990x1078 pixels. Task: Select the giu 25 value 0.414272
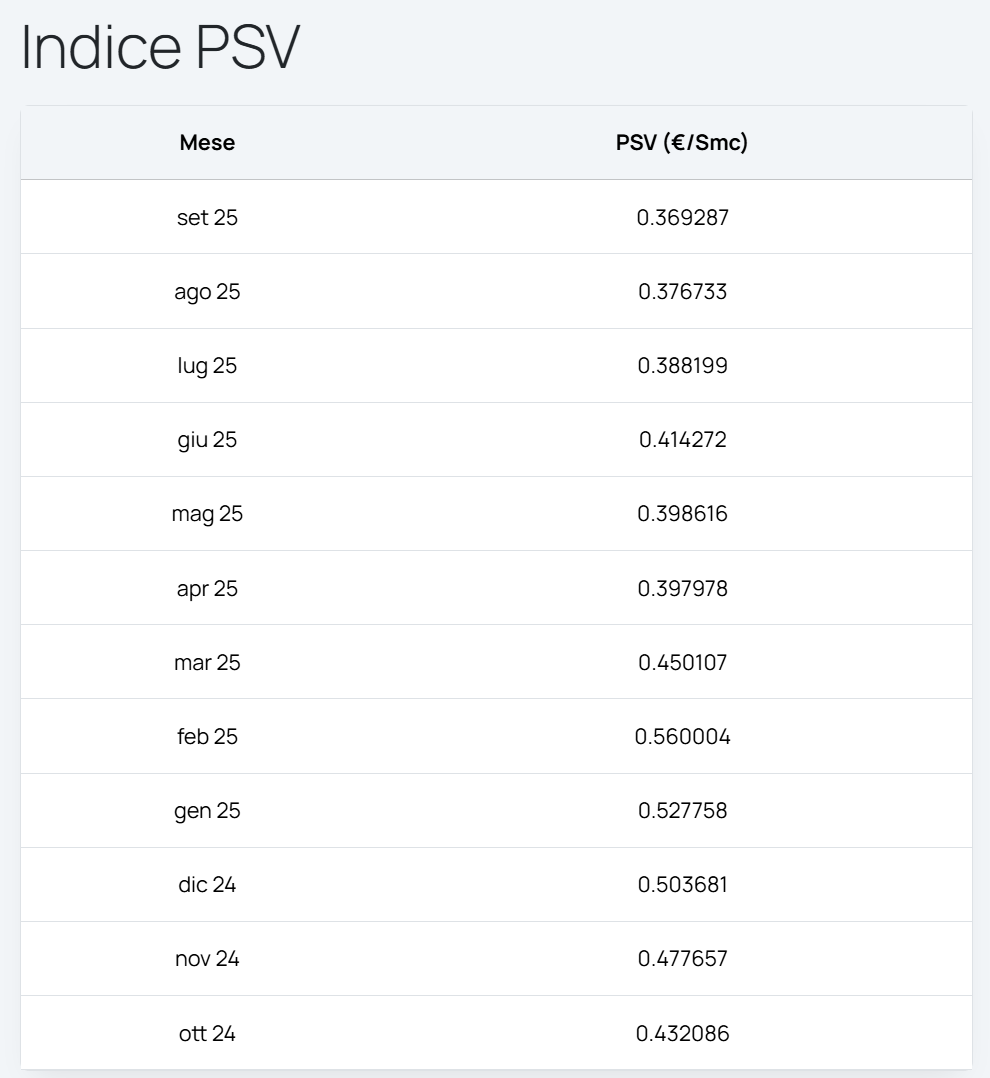683,440
